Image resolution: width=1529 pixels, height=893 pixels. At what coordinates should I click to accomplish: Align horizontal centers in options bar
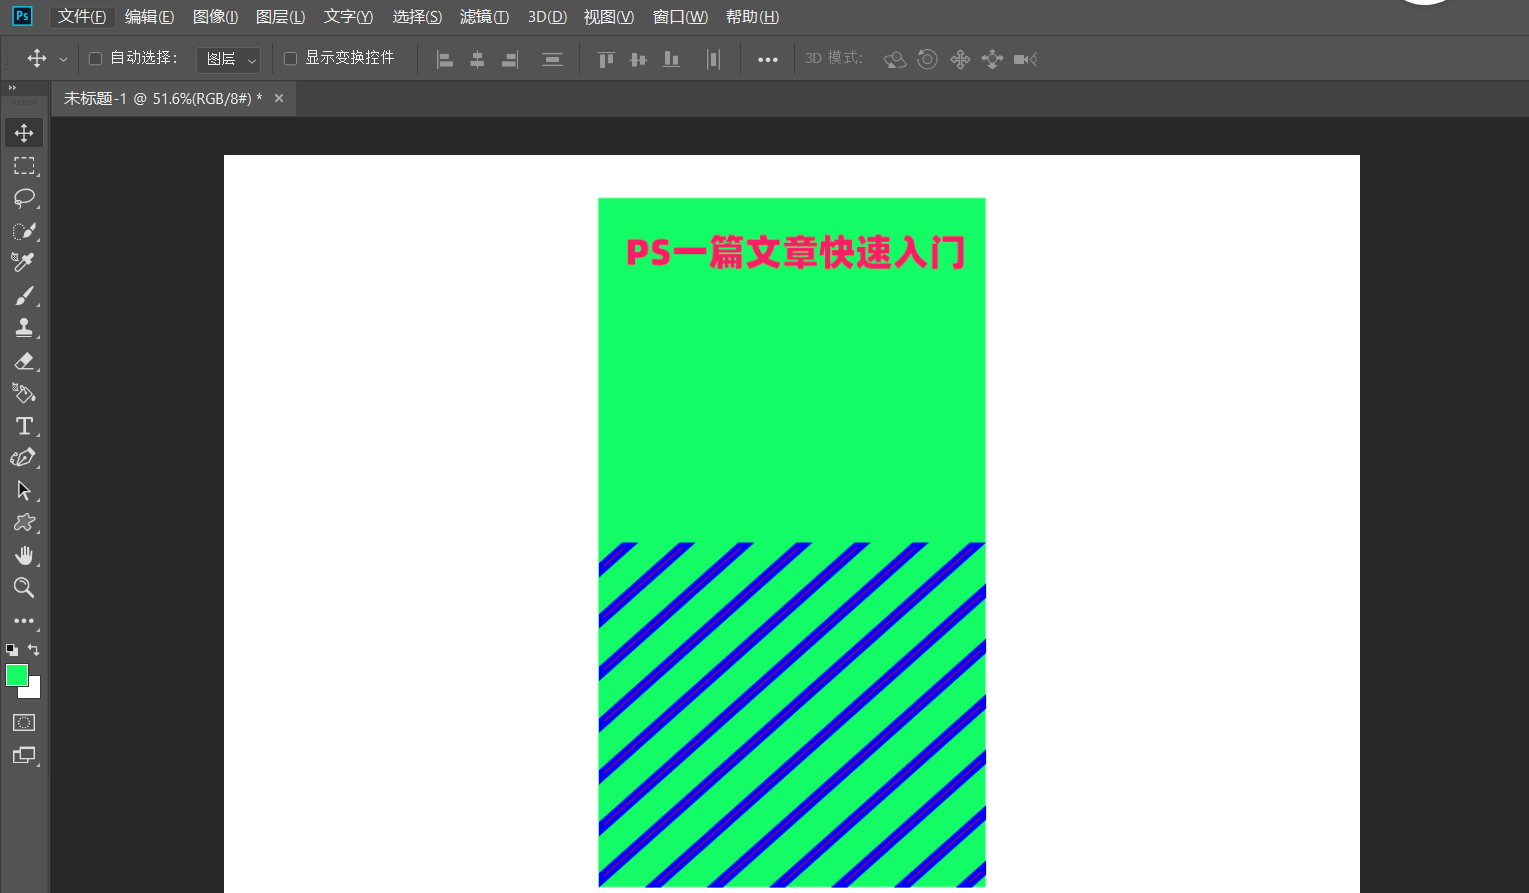click(477, 59)
